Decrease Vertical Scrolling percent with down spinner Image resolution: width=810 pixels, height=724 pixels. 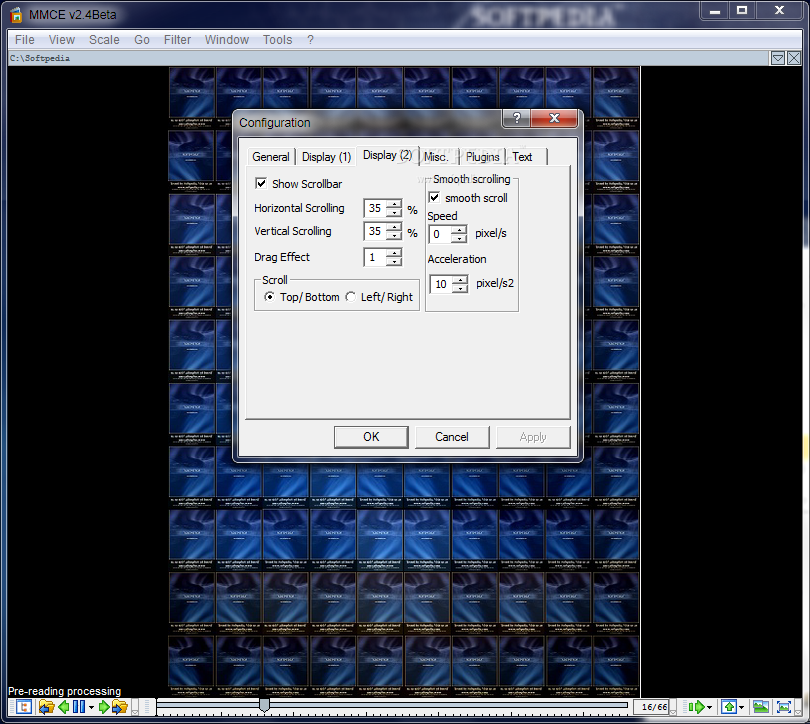coord(394,235)
